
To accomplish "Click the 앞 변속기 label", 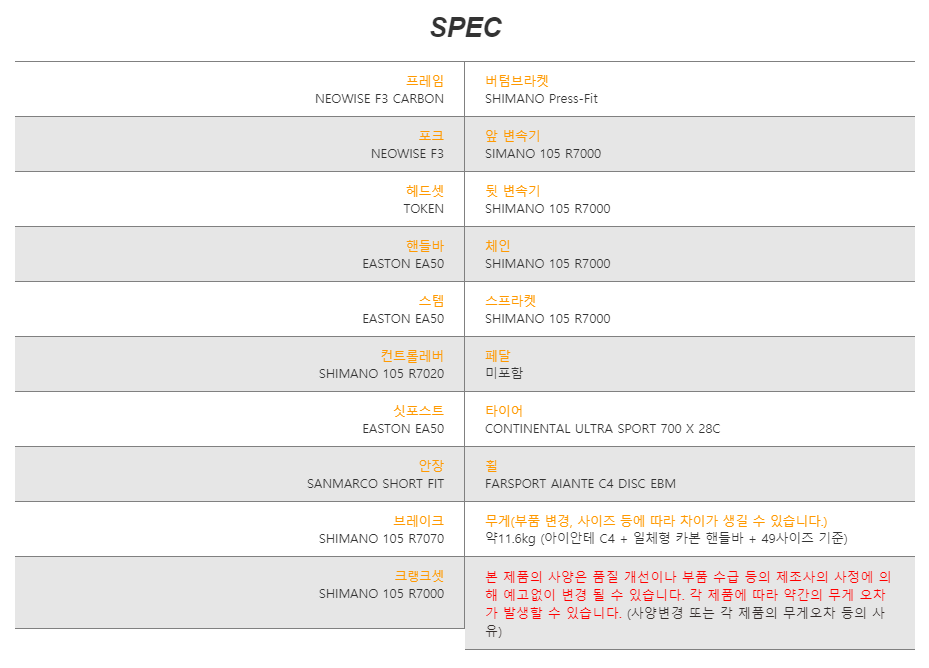I will (512, 136).
